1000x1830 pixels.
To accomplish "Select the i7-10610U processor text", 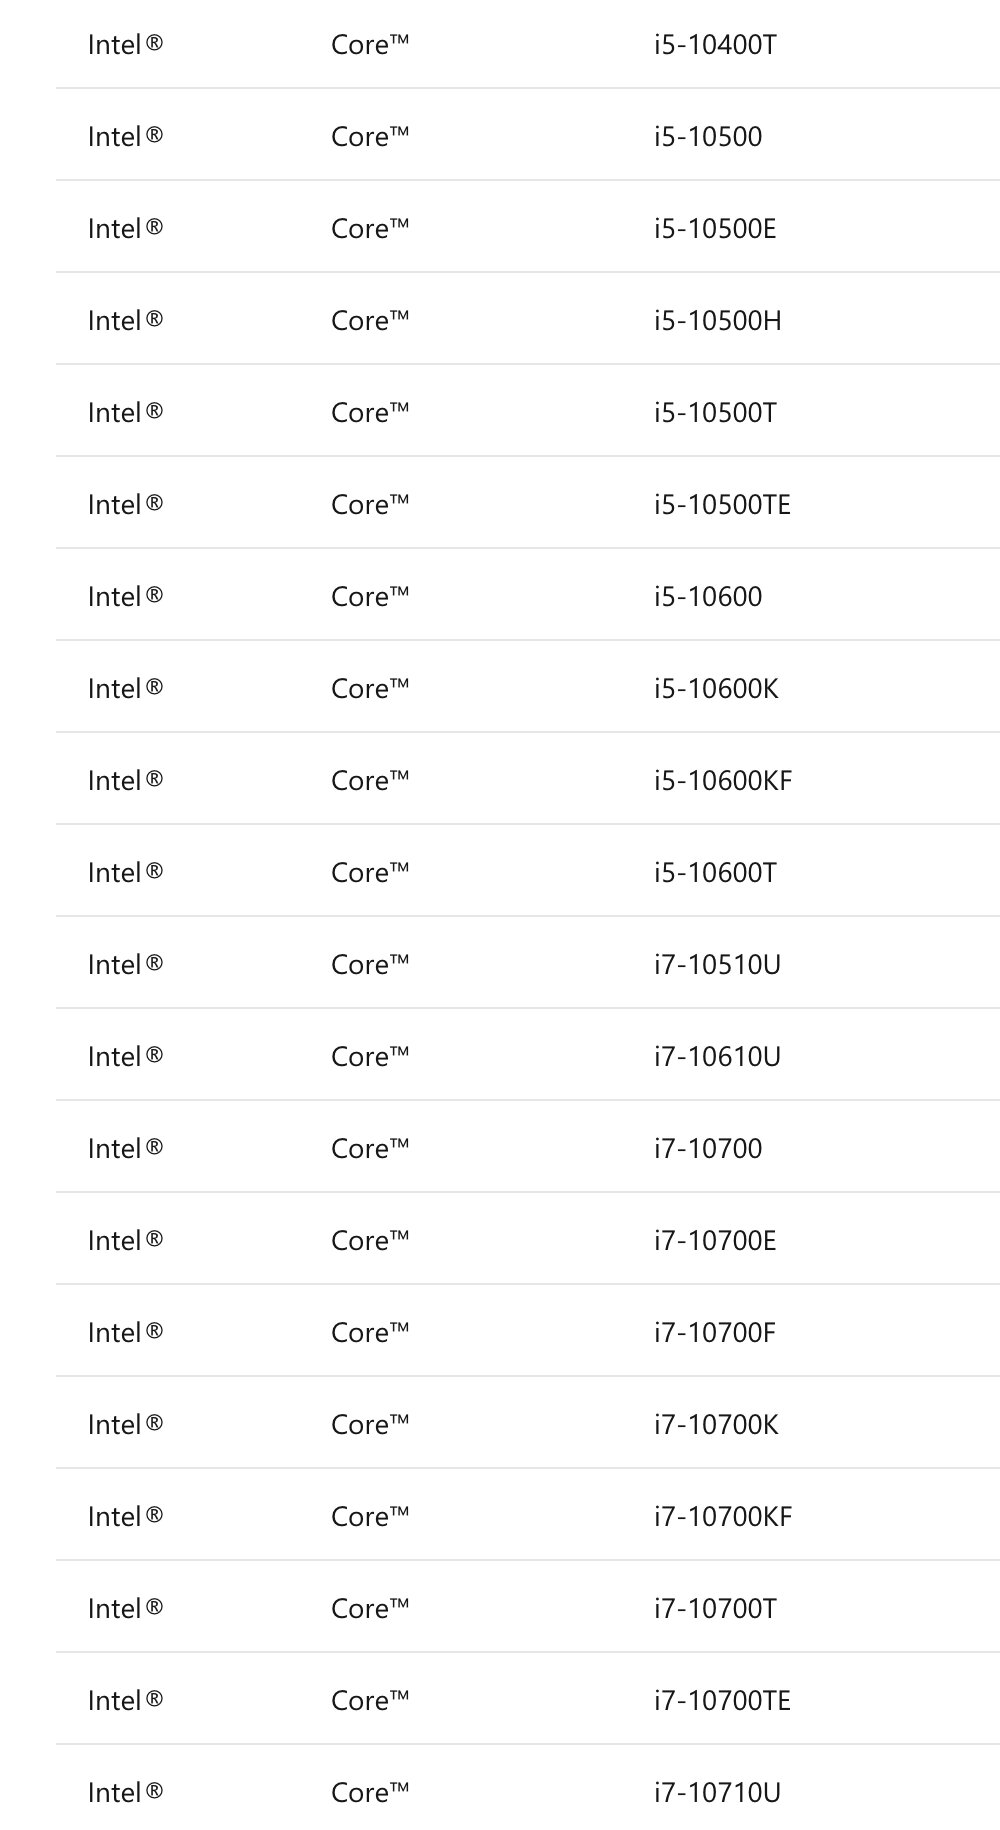I will pos(717,1057).
